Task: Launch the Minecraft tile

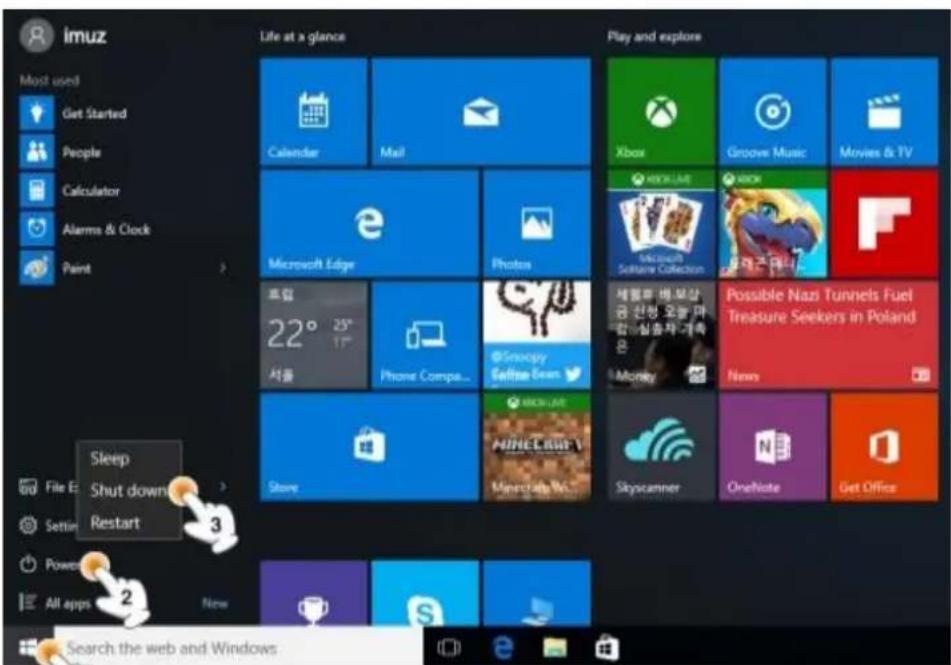Action: (x=537, y=447)
